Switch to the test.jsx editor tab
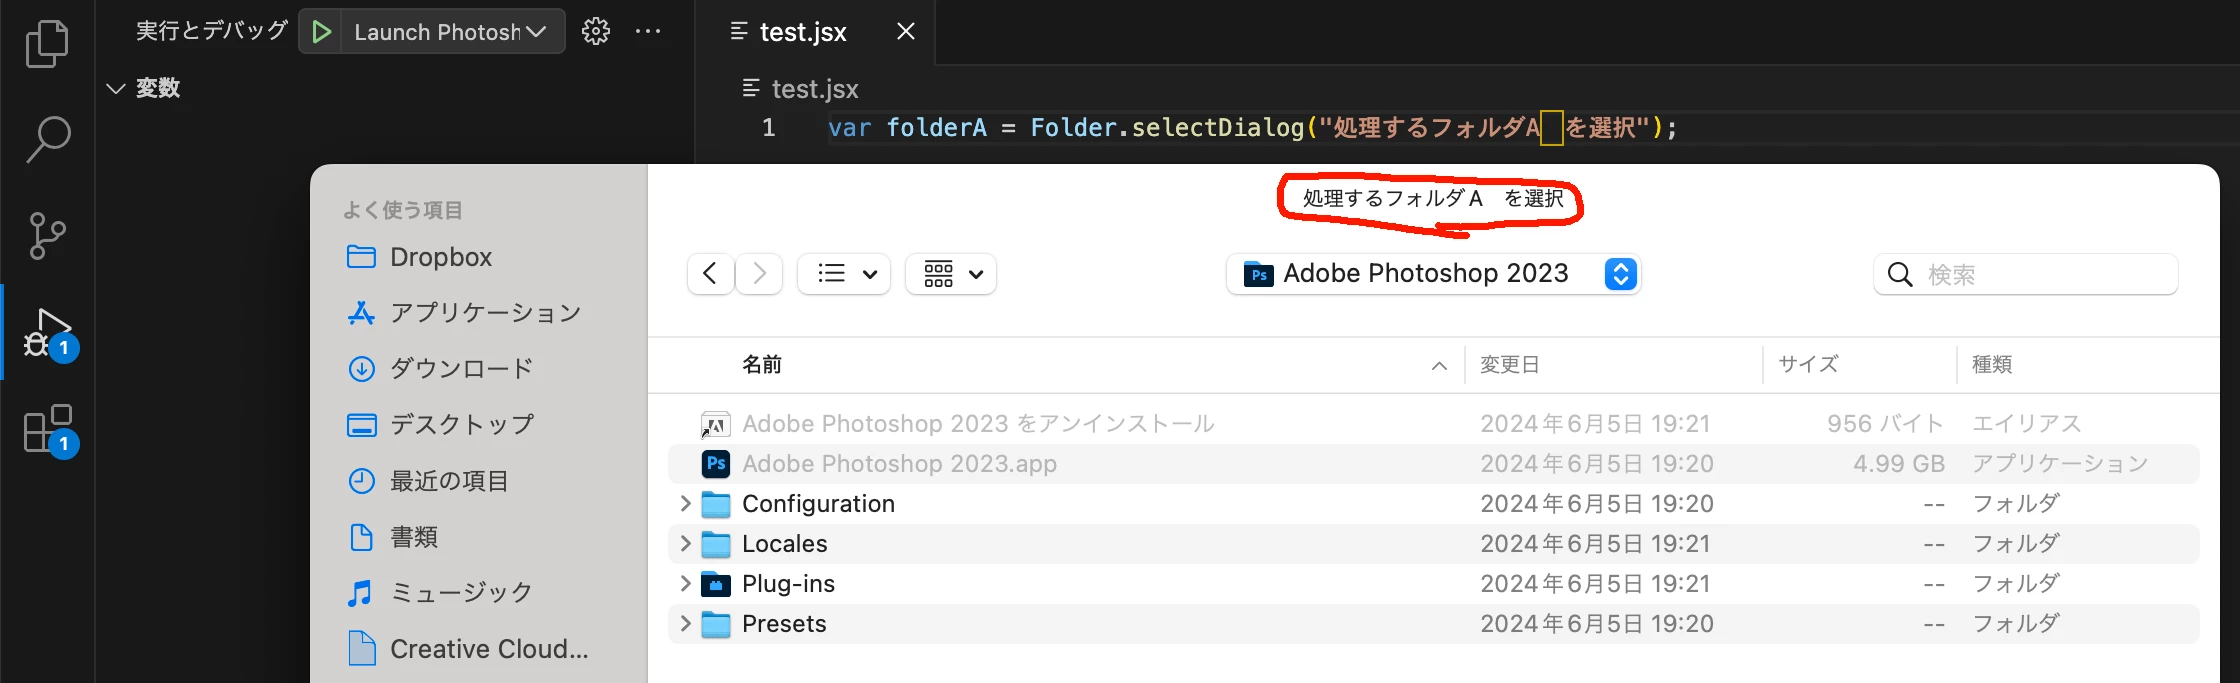2240x683 pixels. point(802,32)
